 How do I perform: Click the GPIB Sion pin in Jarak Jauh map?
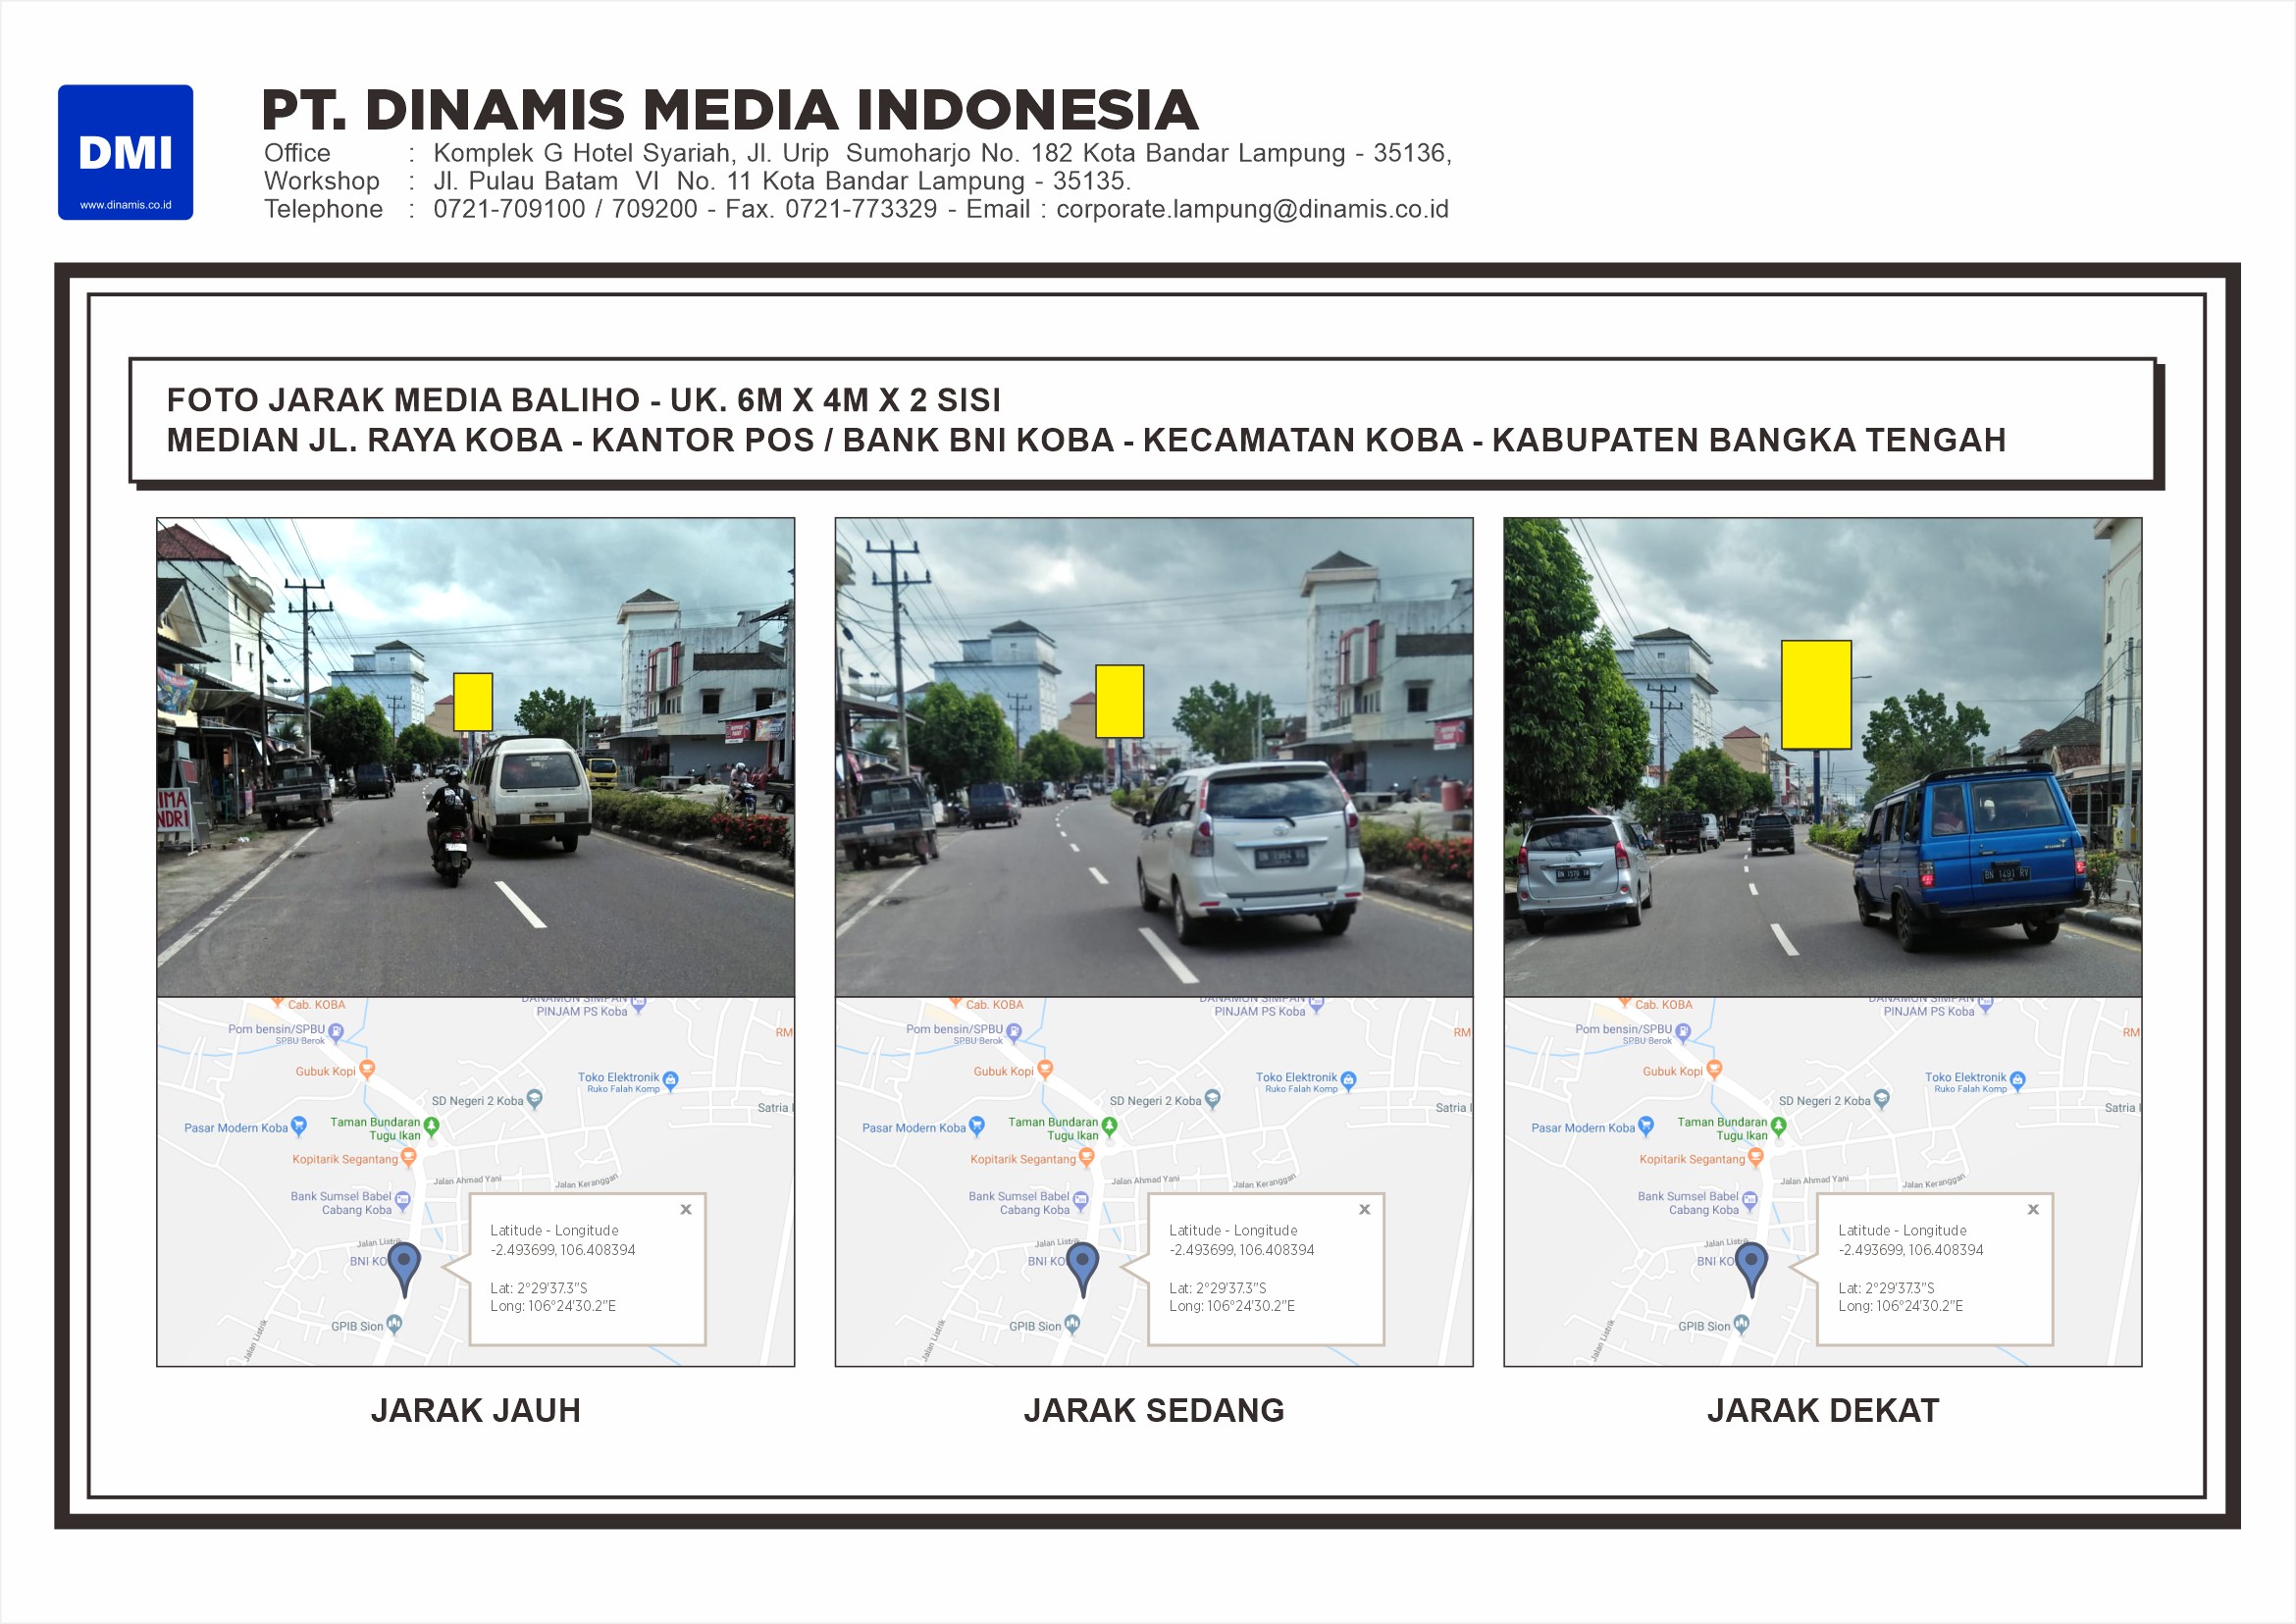tap(394, 1324)
